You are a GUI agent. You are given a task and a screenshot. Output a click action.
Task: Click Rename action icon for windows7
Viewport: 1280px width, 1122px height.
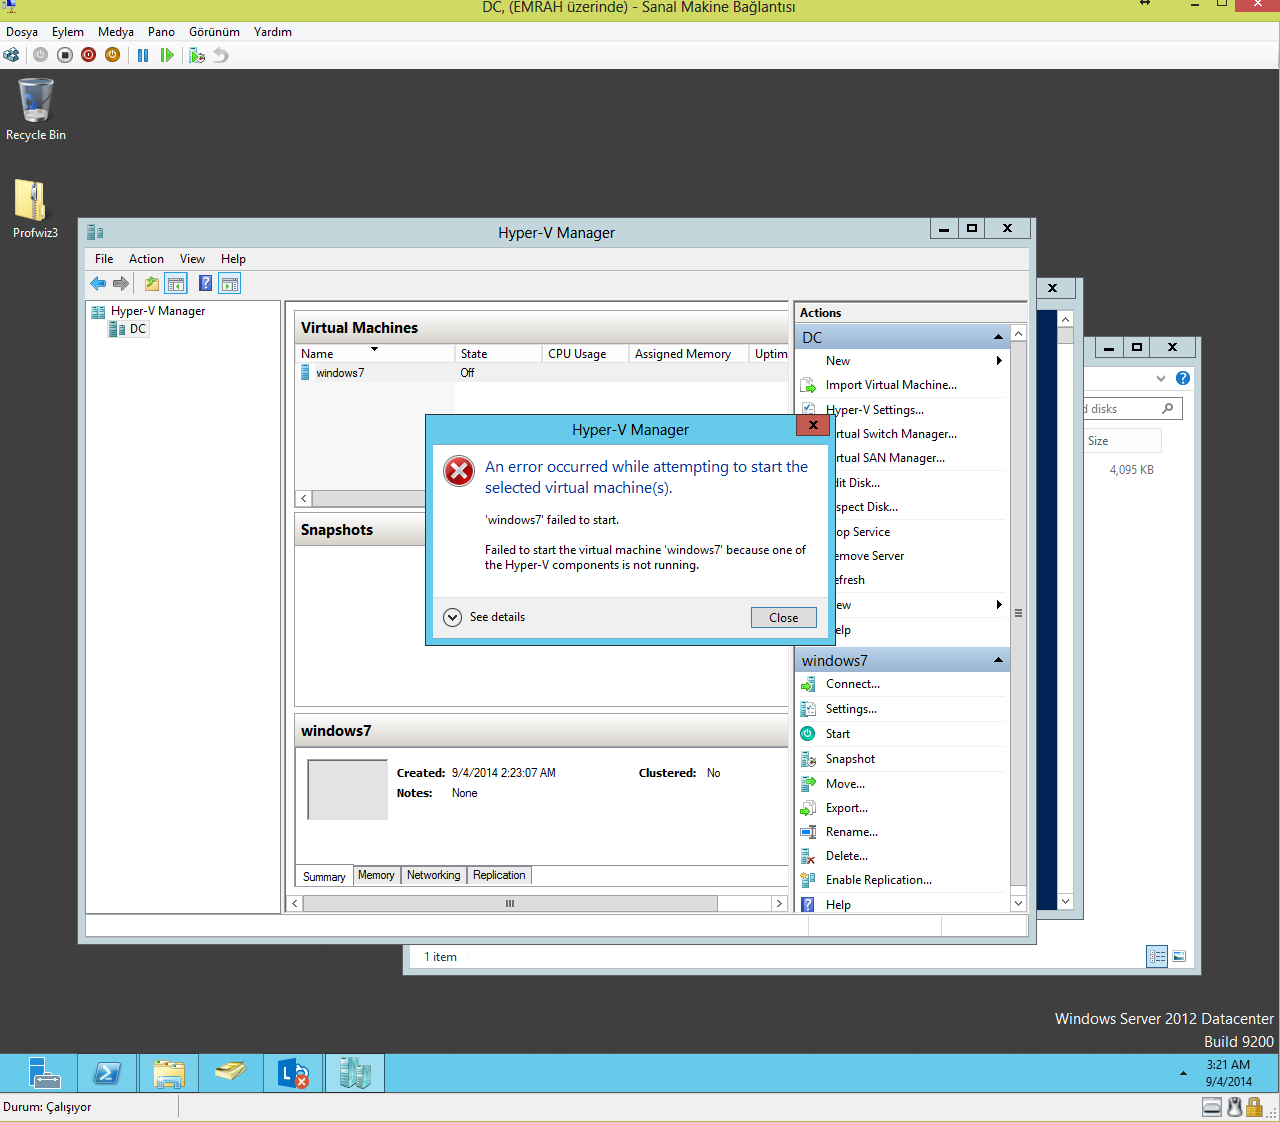tap(808, 832)
